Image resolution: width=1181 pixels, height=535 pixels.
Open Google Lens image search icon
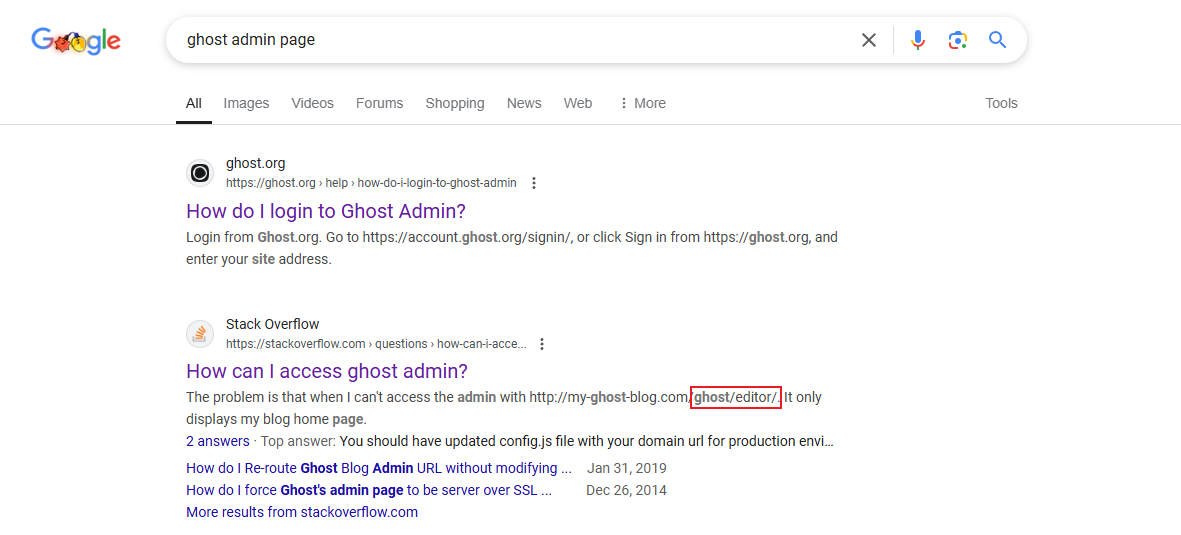point(957,40)
